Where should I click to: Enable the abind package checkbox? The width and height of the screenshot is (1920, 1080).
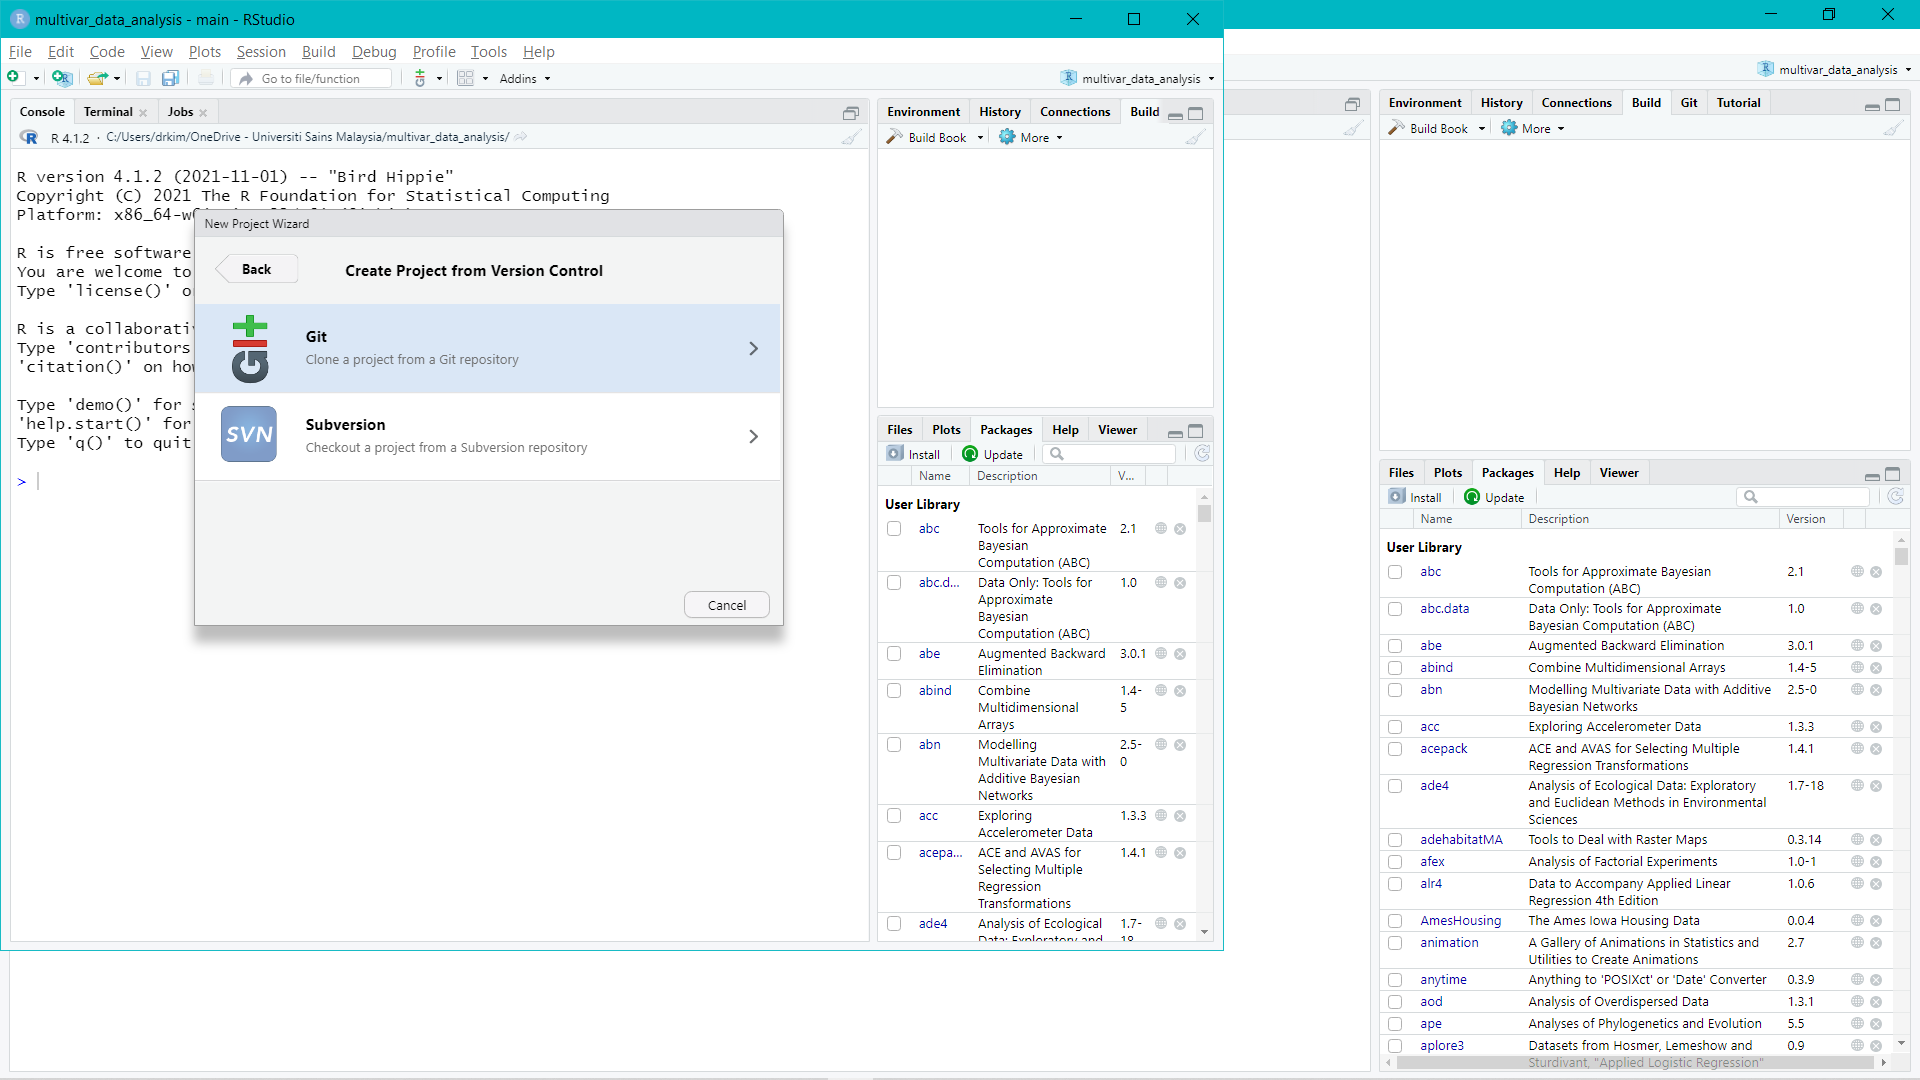click(x=894, y=691)
